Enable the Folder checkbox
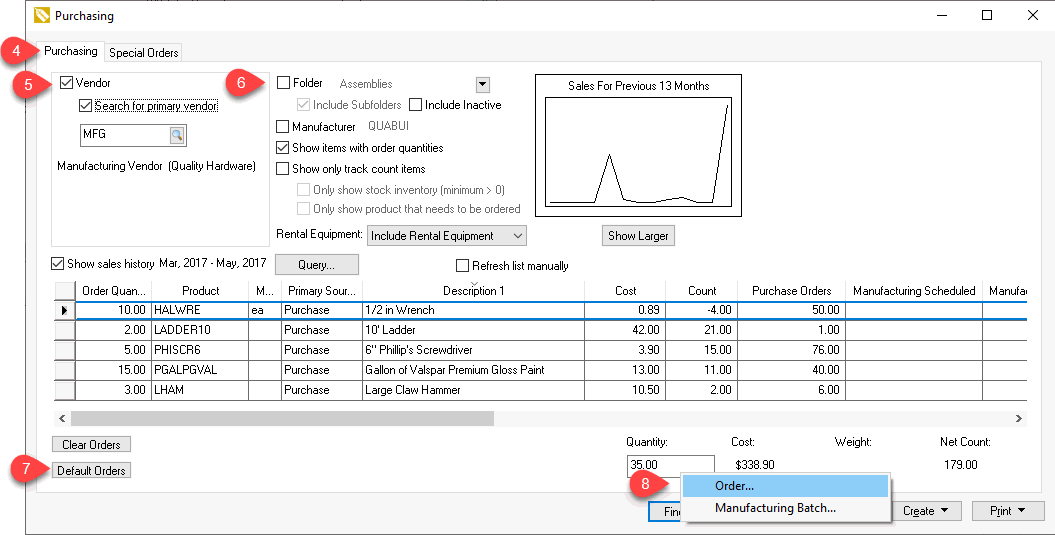Image resolution: width=1055 pixels, height=535 pixels. (x=283, y=83)
